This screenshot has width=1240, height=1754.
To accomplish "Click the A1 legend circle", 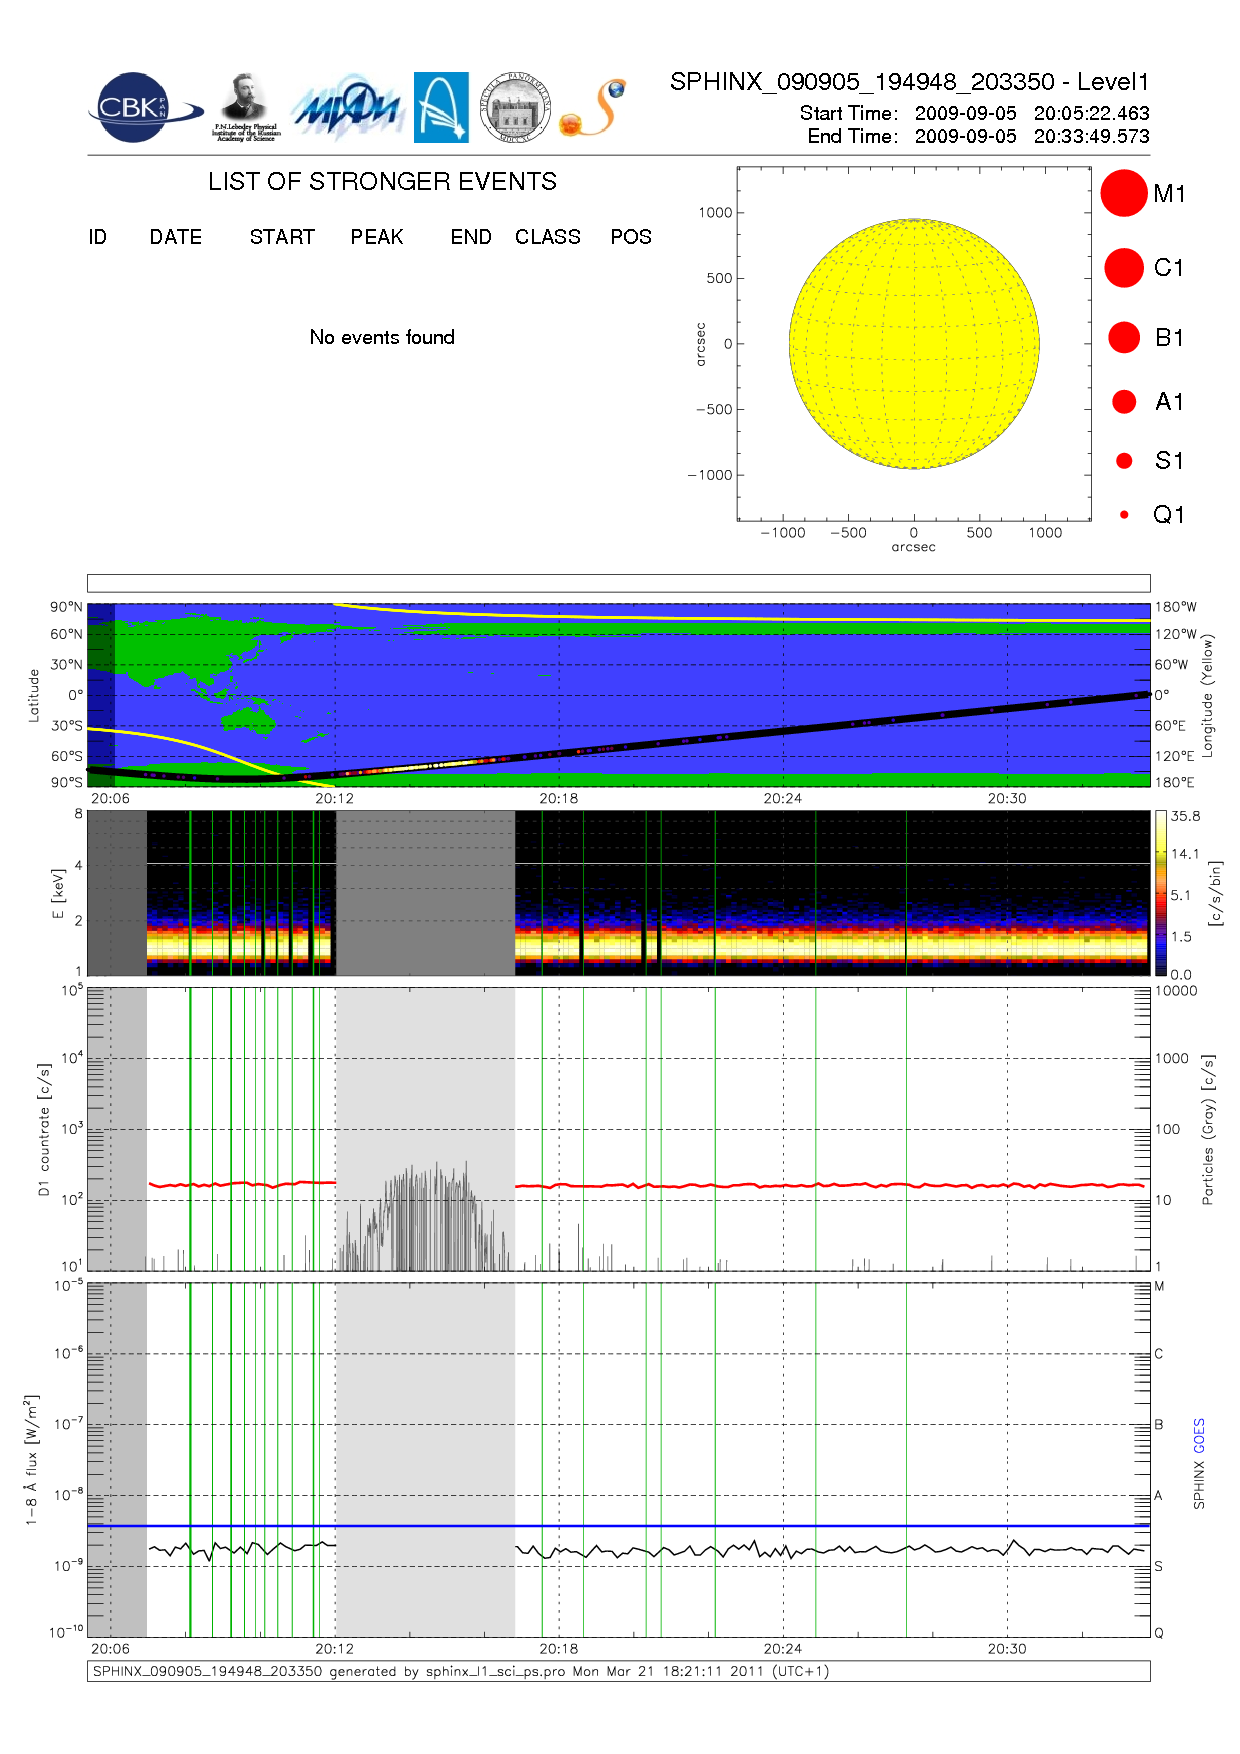I will pos(1123,402).
